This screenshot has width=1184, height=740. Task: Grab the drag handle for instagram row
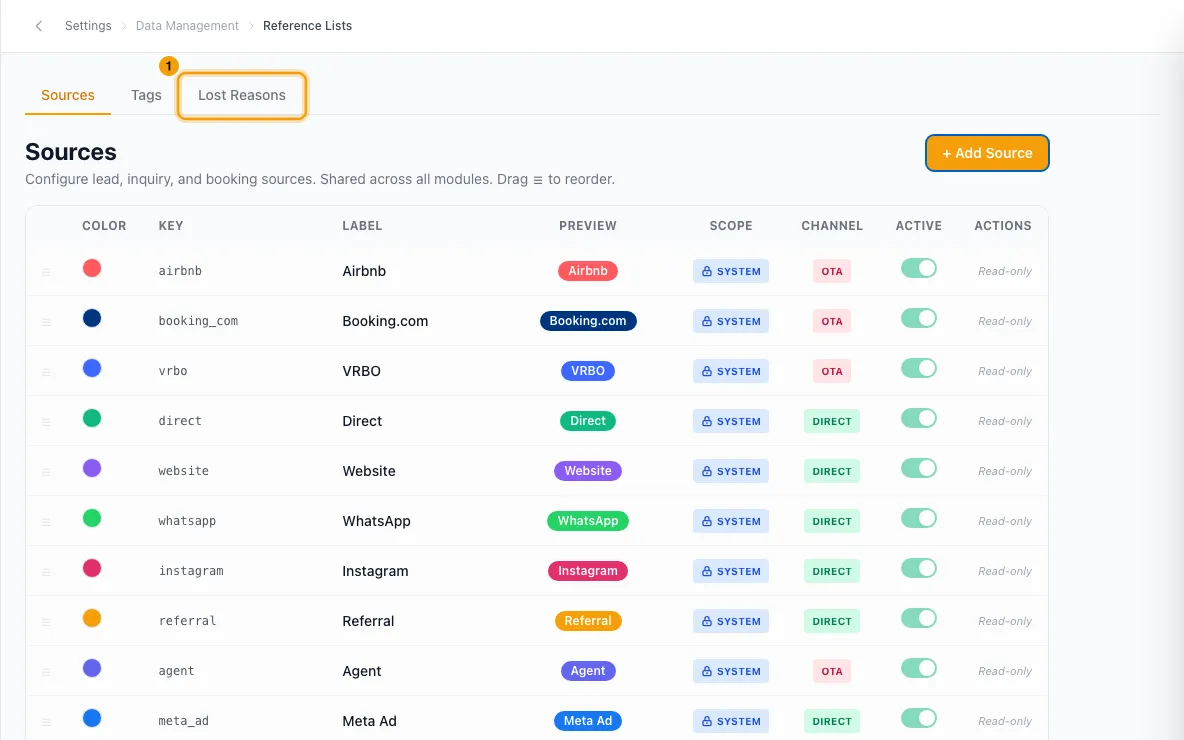(x=46, y=572)
